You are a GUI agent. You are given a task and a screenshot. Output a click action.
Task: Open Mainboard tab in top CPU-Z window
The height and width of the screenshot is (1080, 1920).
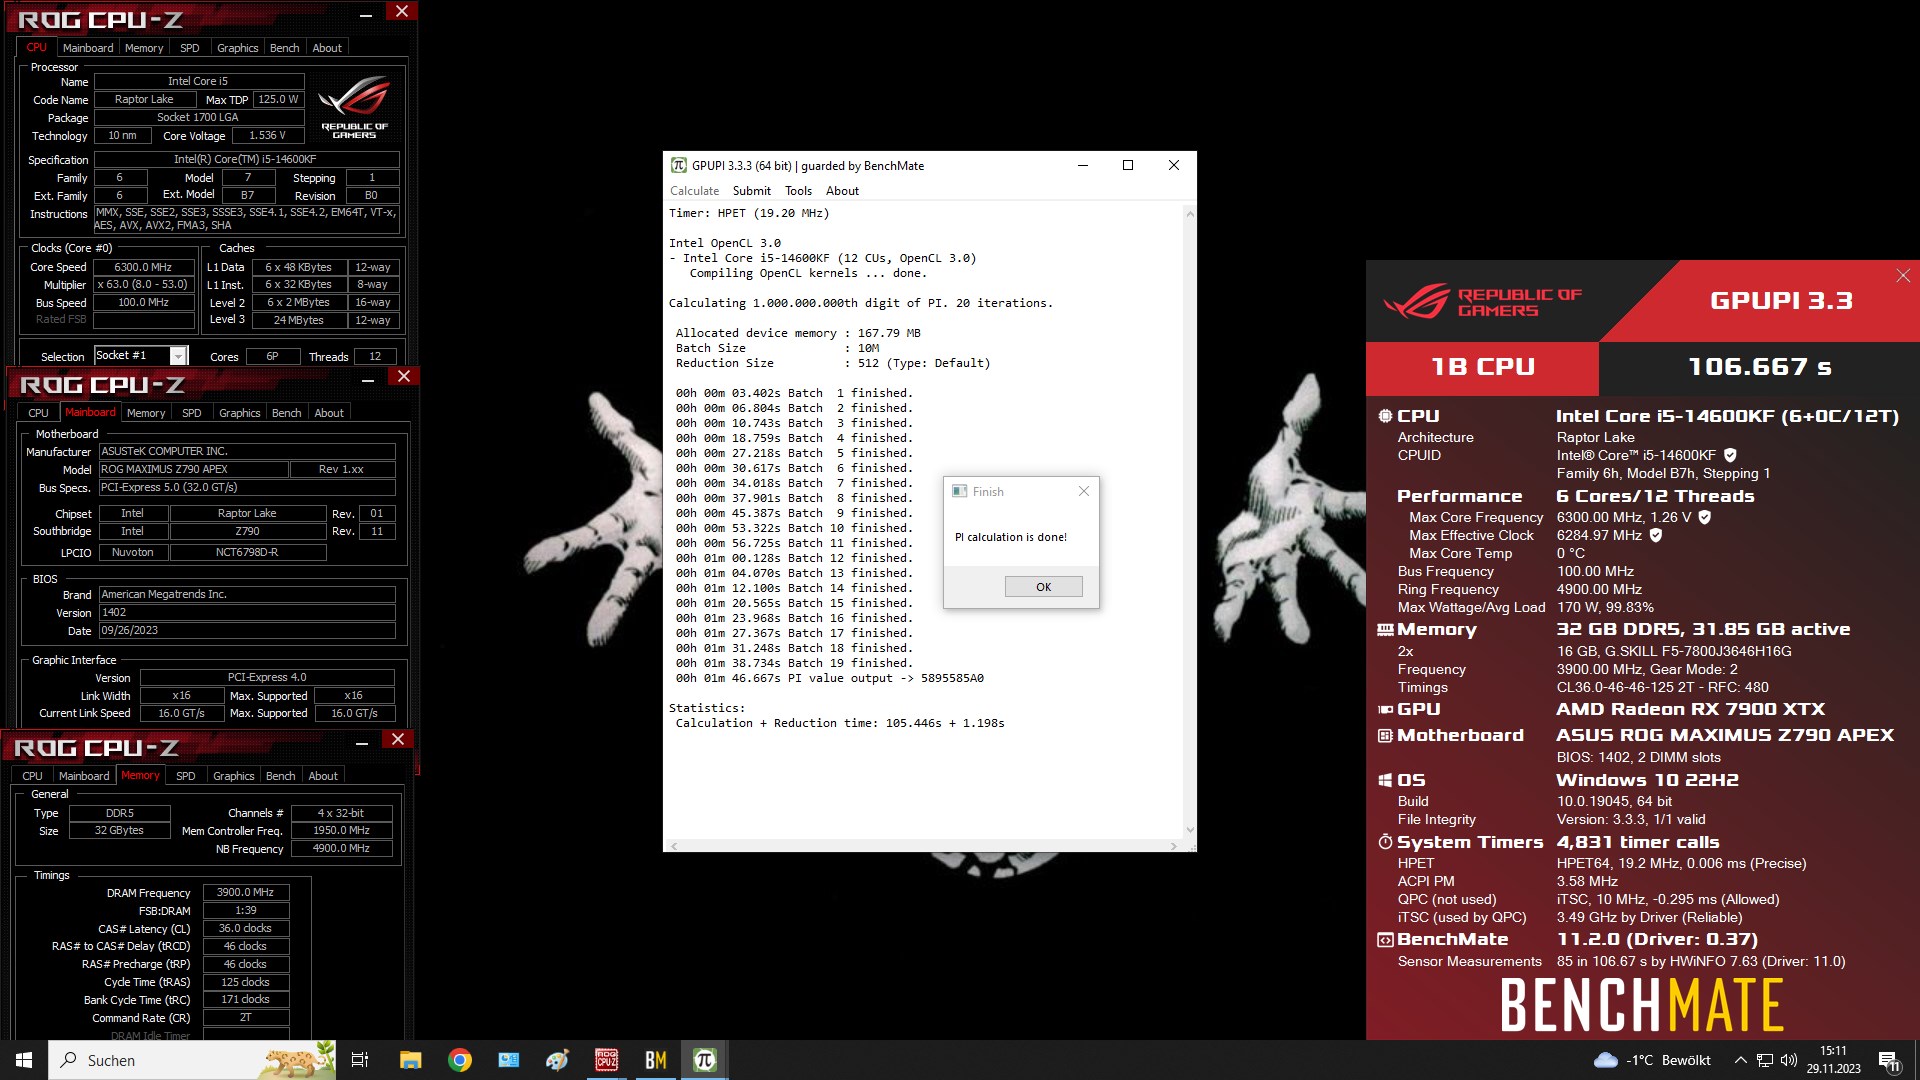pos(88,48)
